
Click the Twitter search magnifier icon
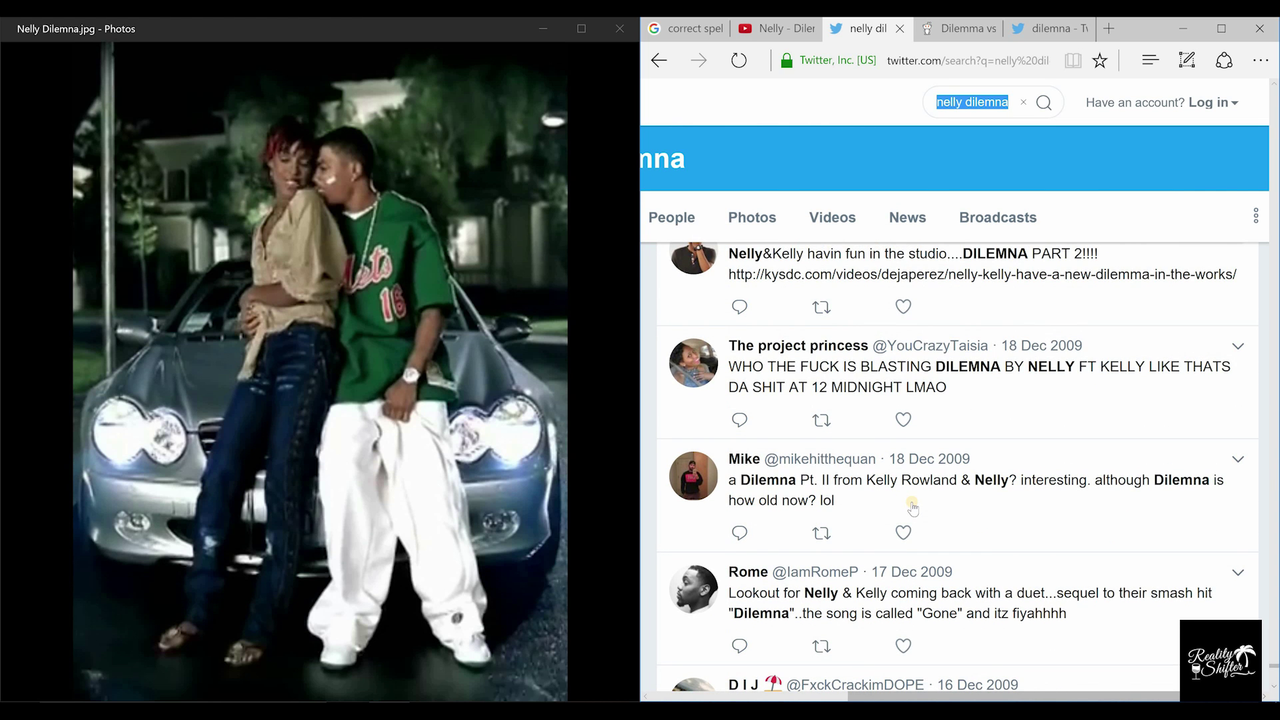[1044, 103]
